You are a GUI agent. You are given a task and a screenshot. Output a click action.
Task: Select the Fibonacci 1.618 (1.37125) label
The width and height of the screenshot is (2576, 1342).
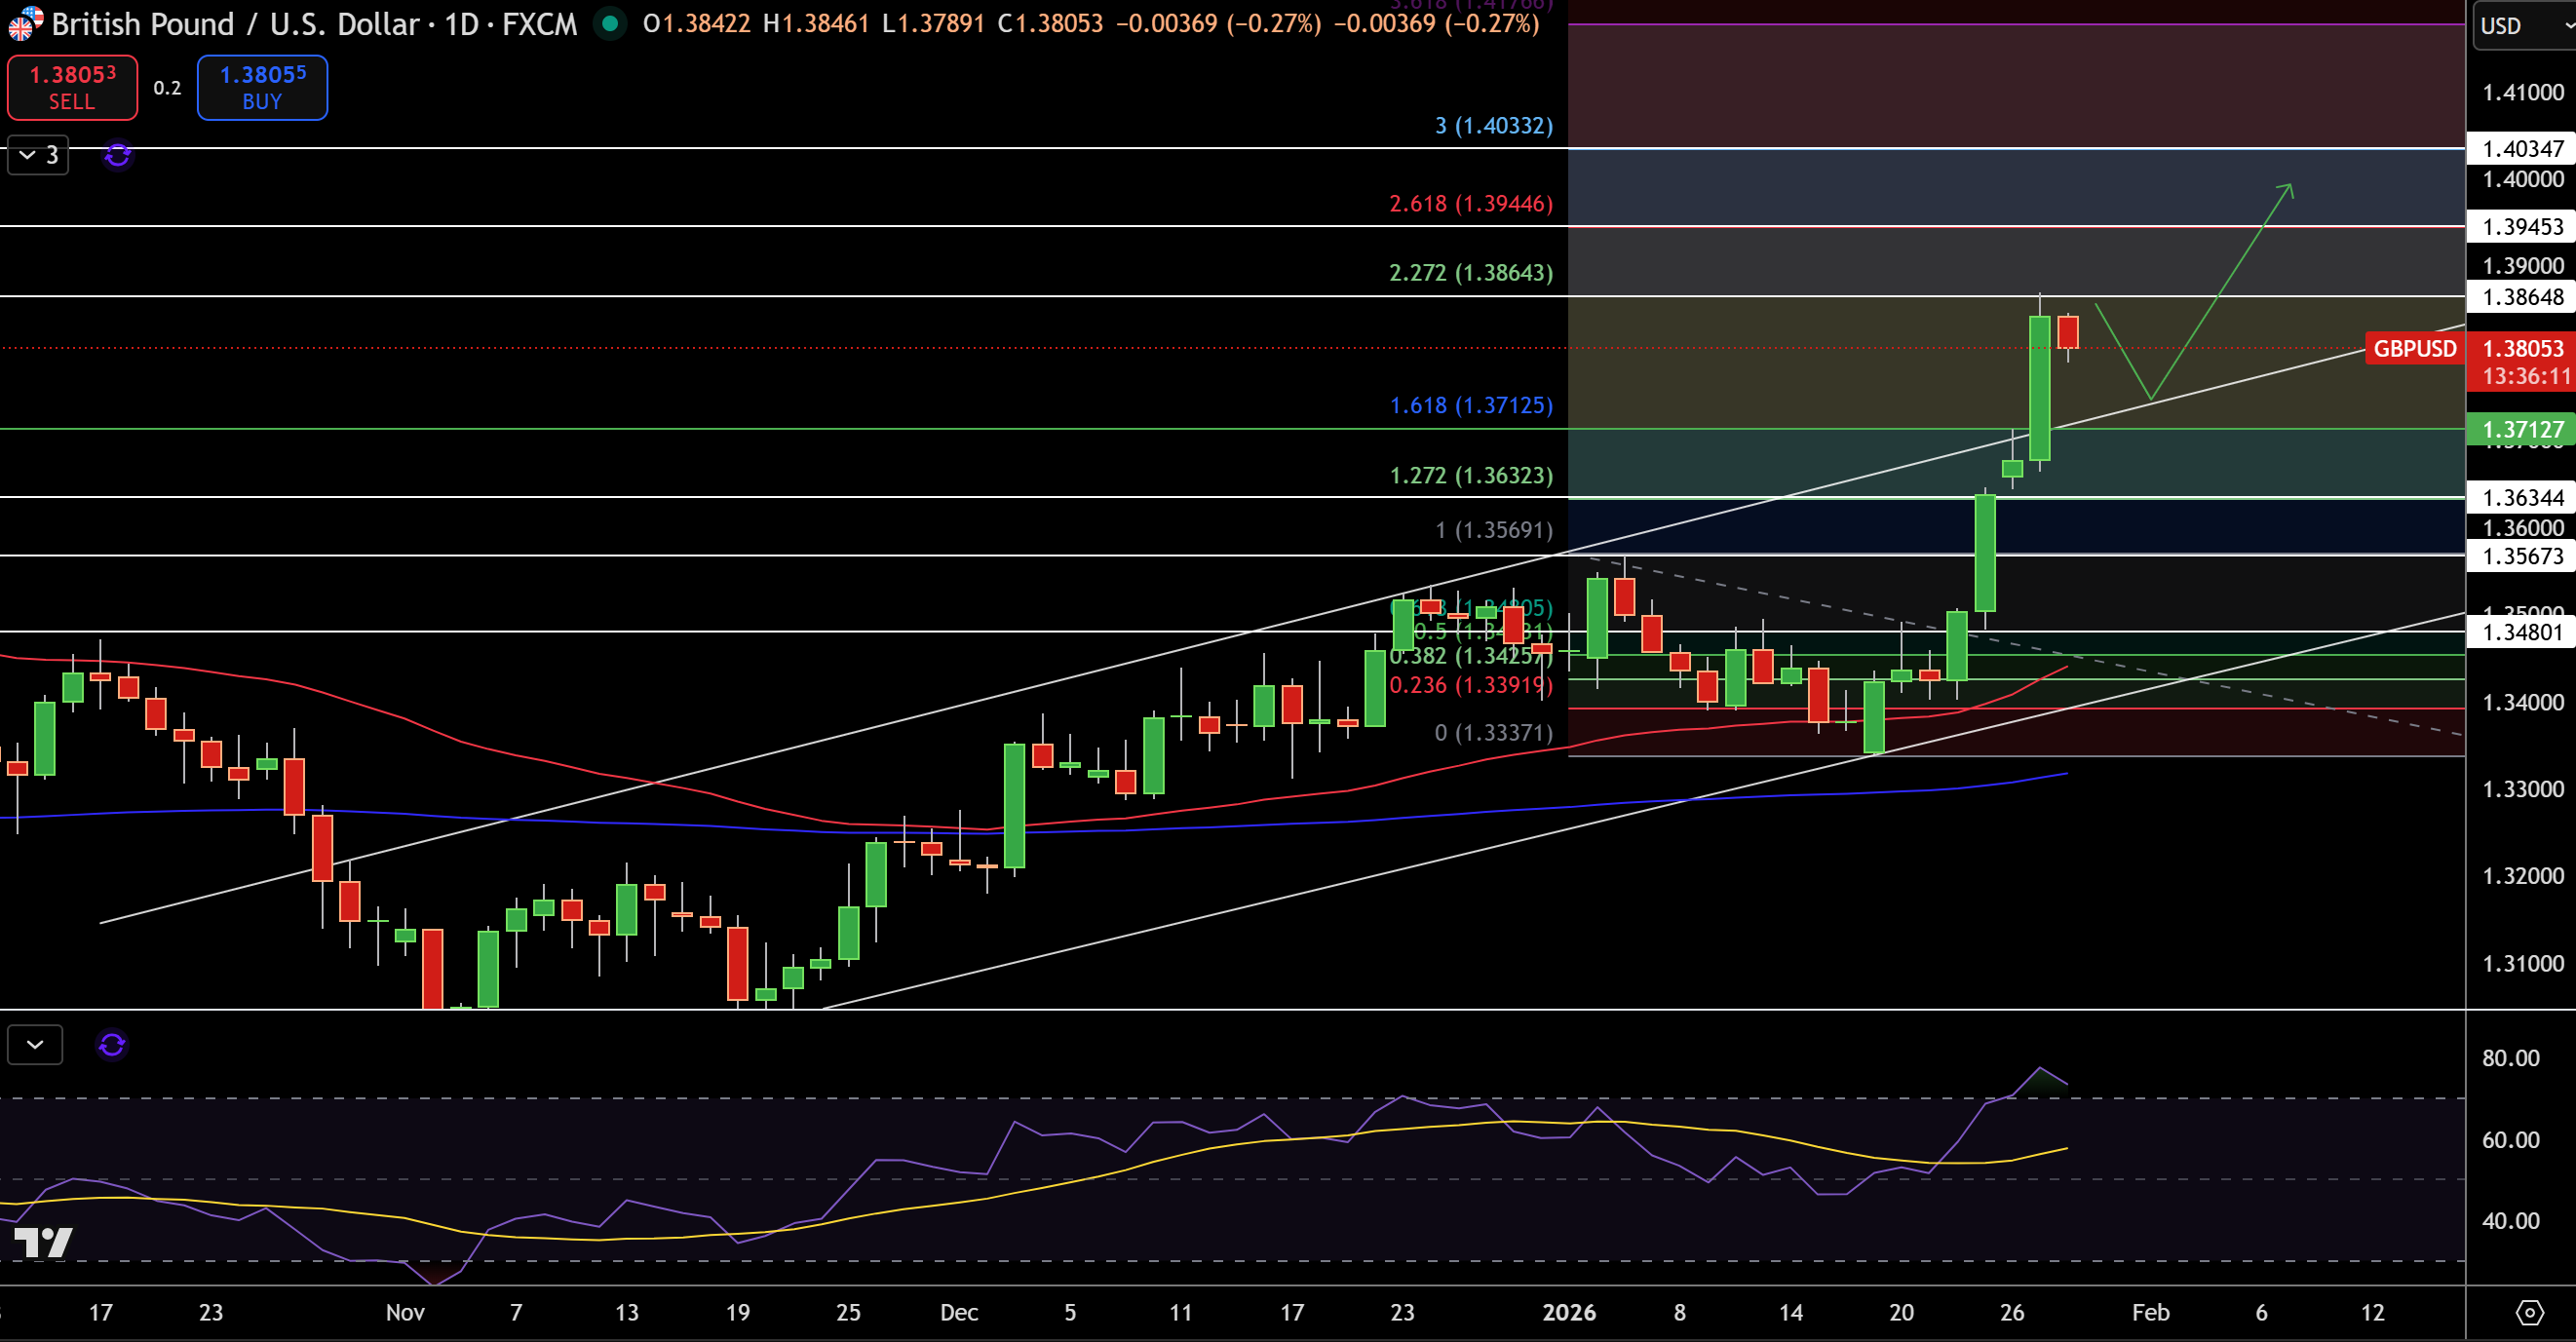point(1471,405)
